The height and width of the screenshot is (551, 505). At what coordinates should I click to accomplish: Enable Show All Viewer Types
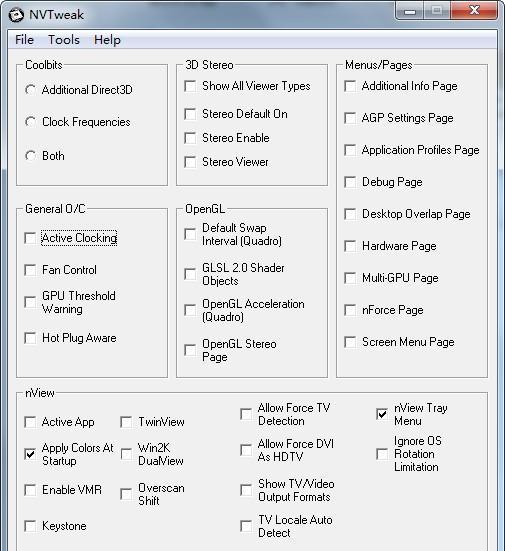click(x=190, y=86)
